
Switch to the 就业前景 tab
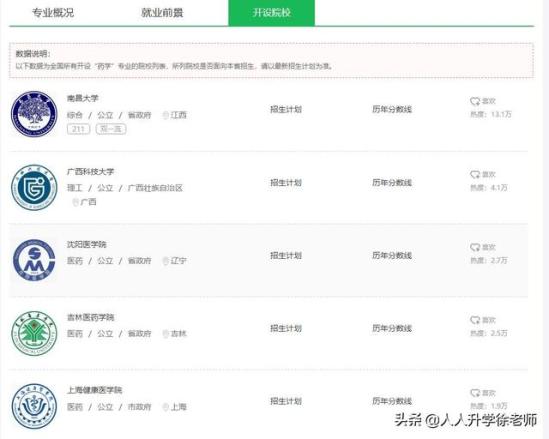click(162, 13)
